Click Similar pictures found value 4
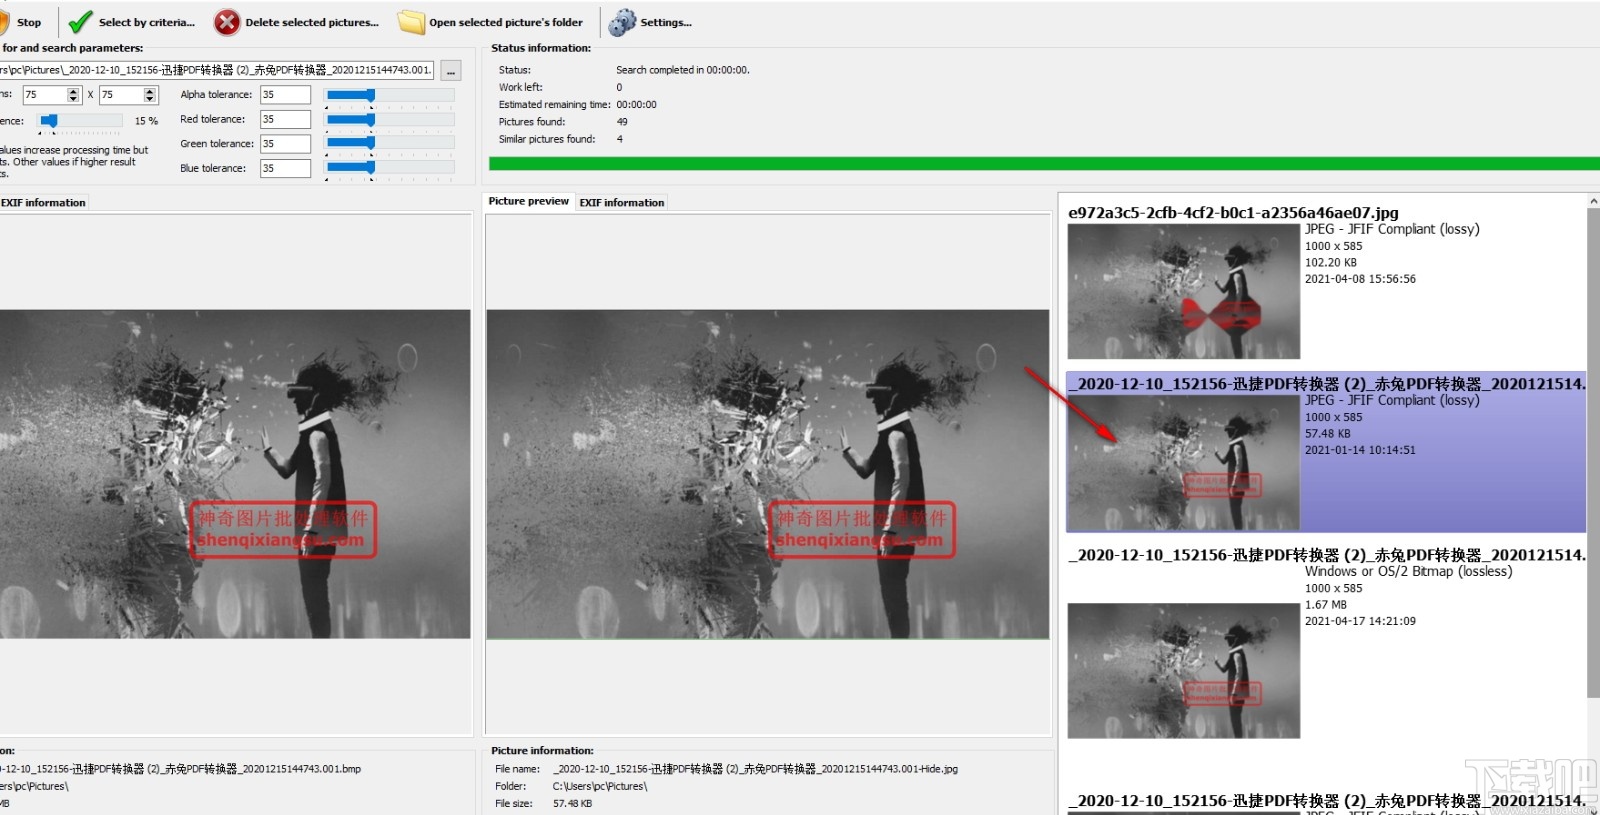Image resolution: width=1600 pixels, height=815 pixels. coord(620,139)
